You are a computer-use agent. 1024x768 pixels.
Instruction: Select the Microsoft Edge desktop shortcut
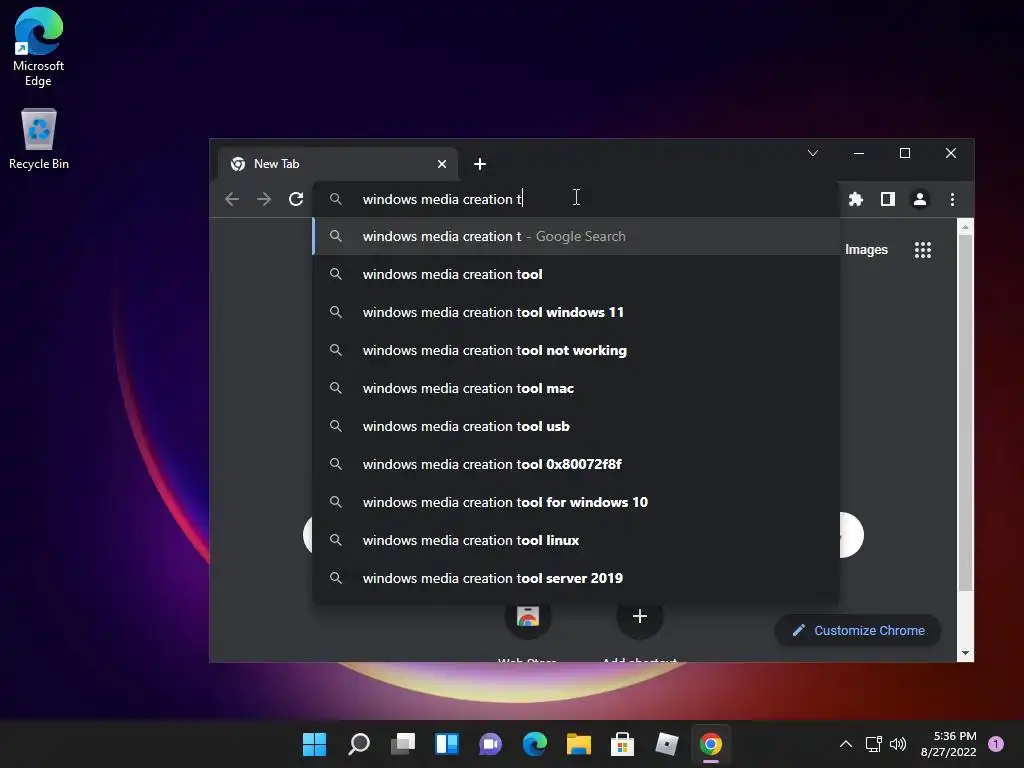click(x=39, y=48)
